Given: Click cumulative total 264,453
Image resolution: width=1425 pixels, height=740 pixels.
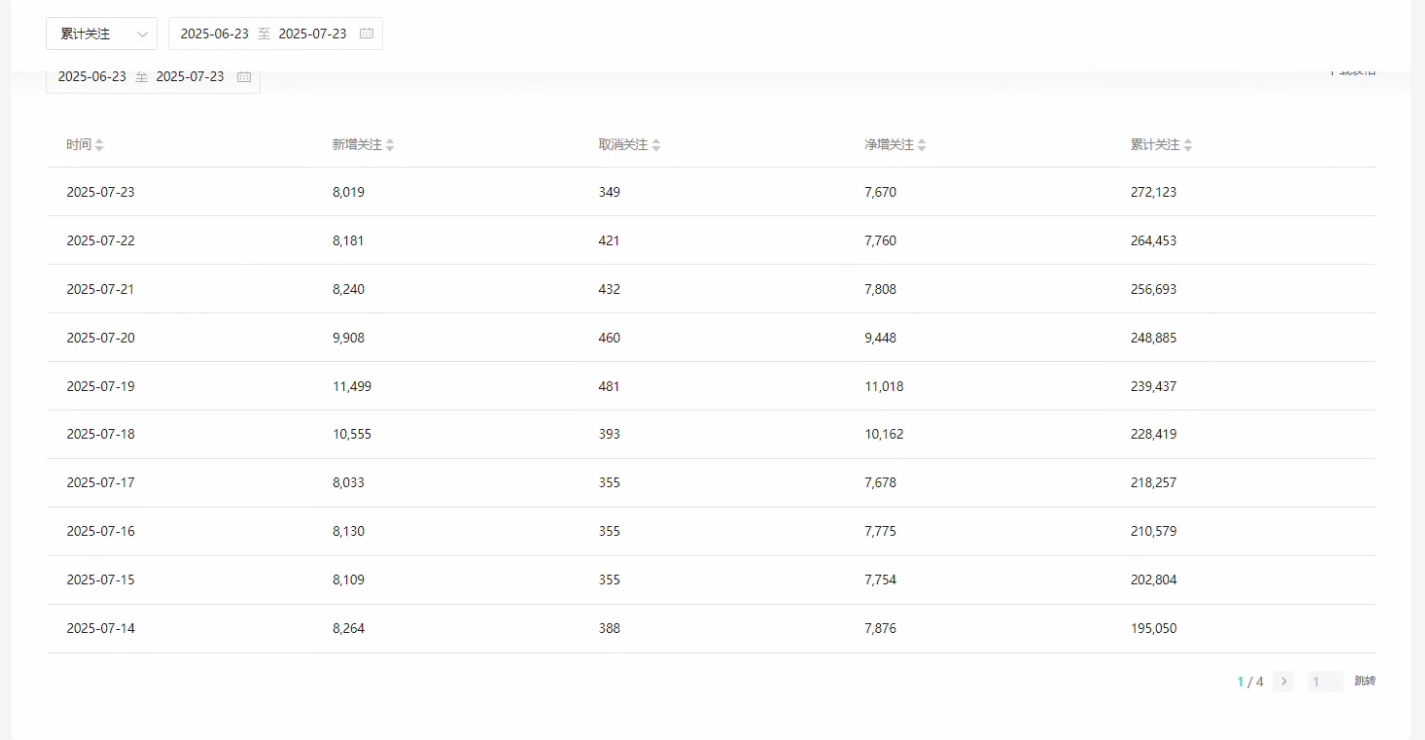Looking at the screenshot, I should click(x=1153, y=241).
